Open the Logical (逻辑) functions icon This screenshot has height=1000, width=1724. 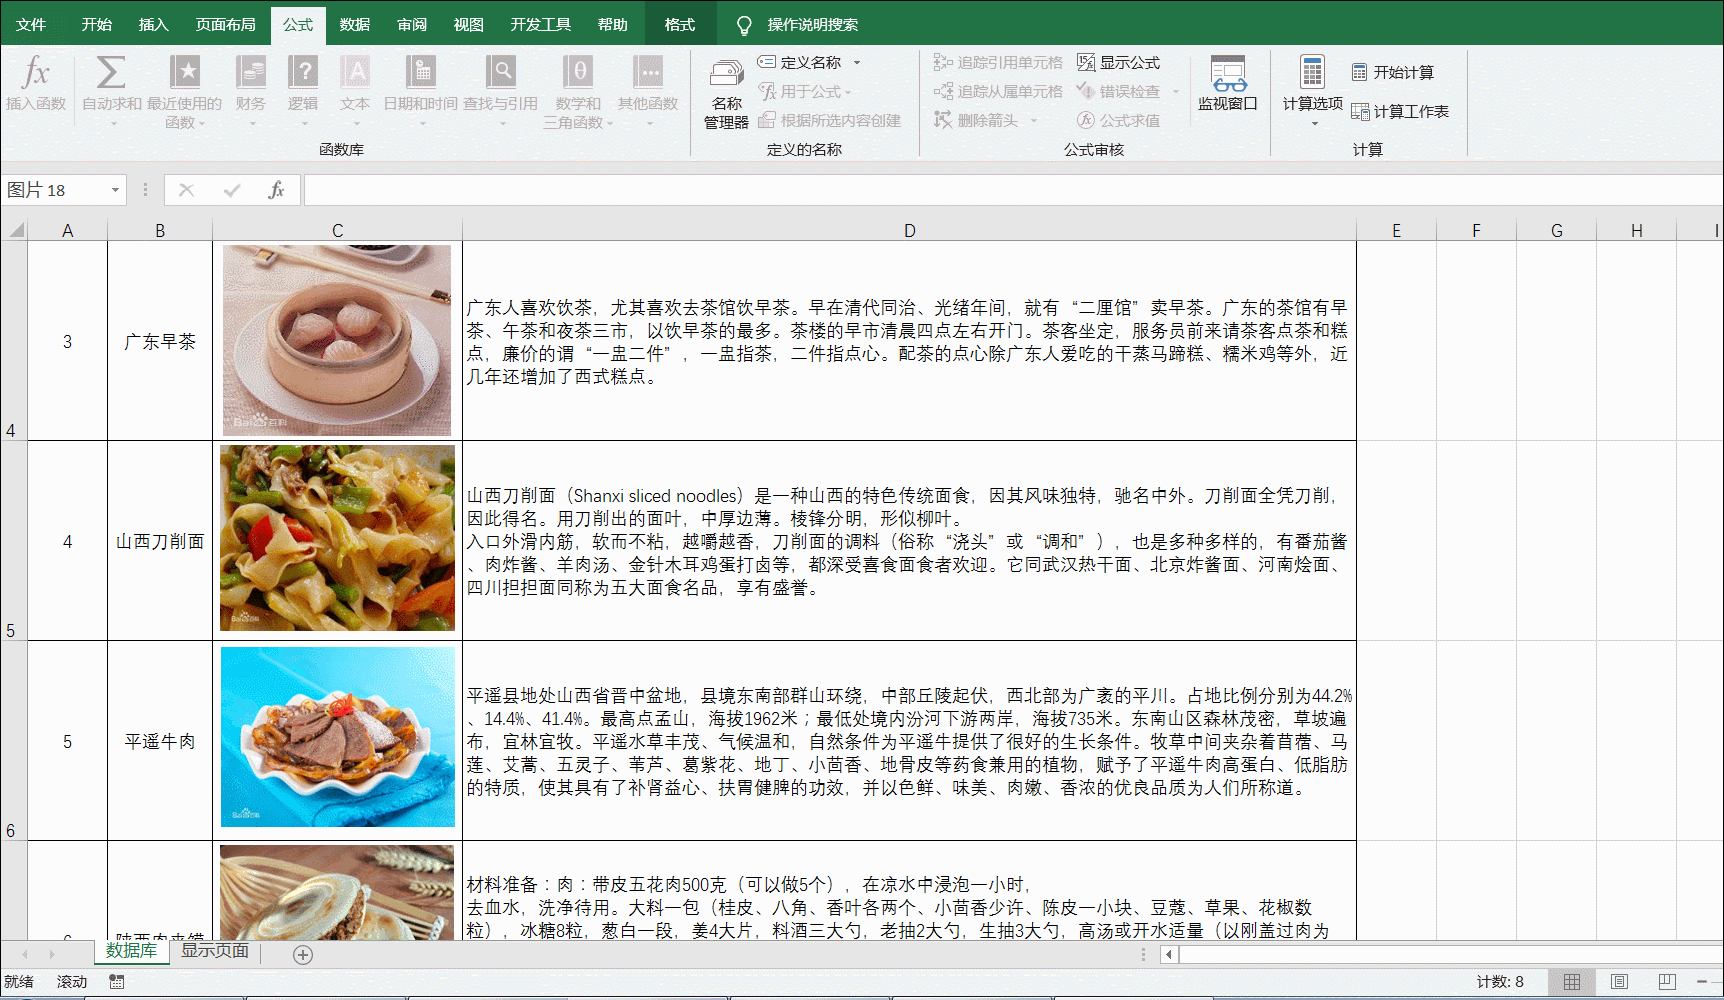tap(303, 90)
